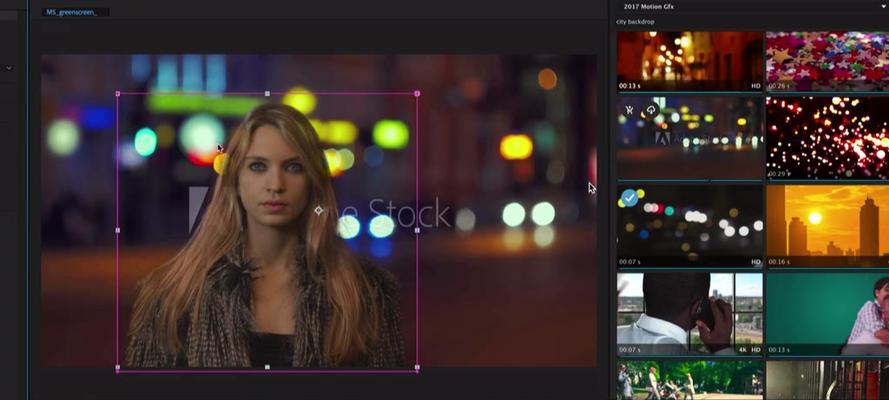
Task: Open the library dropdown arrow next to 2017 Motion Gfx
Action: click(884, 6)
